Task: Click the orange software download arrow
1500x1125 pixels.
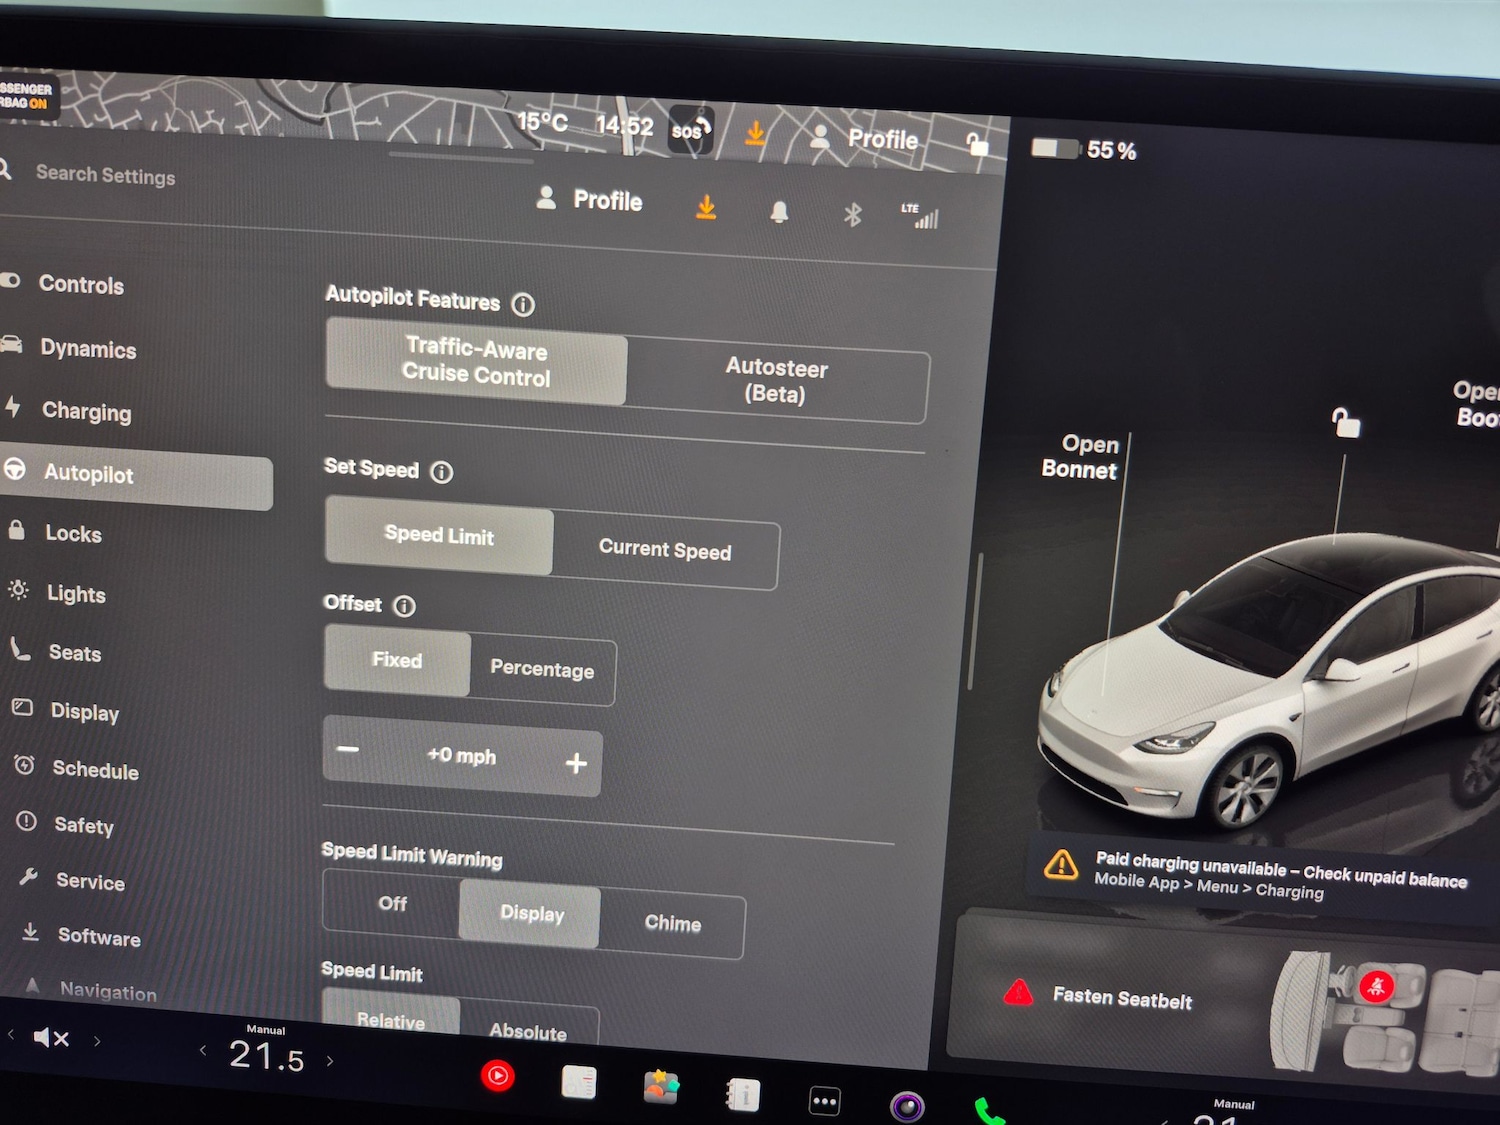Action: pyautogui.click(x=706, y=207)
